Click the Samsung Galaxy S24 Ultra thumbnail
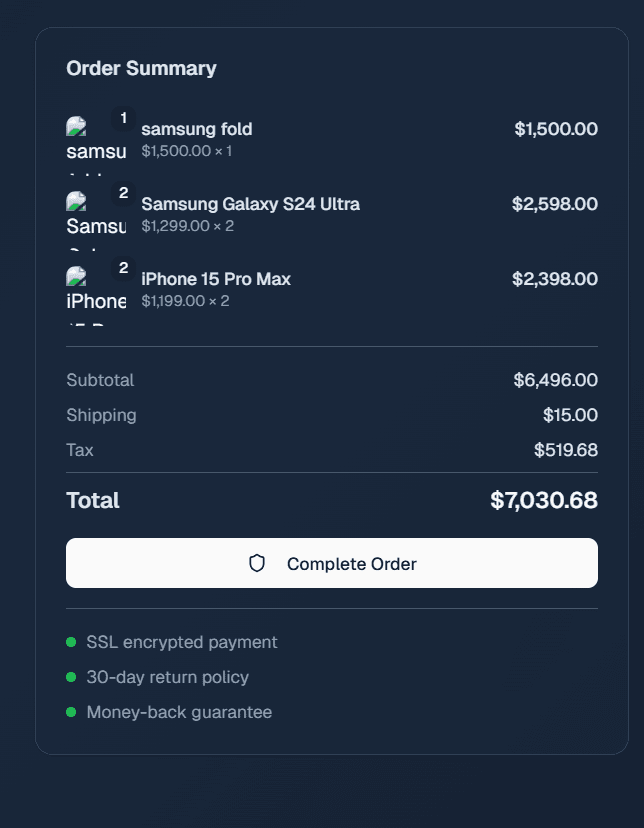Screen dimensions: 644x828 click(x=96, y=219)
